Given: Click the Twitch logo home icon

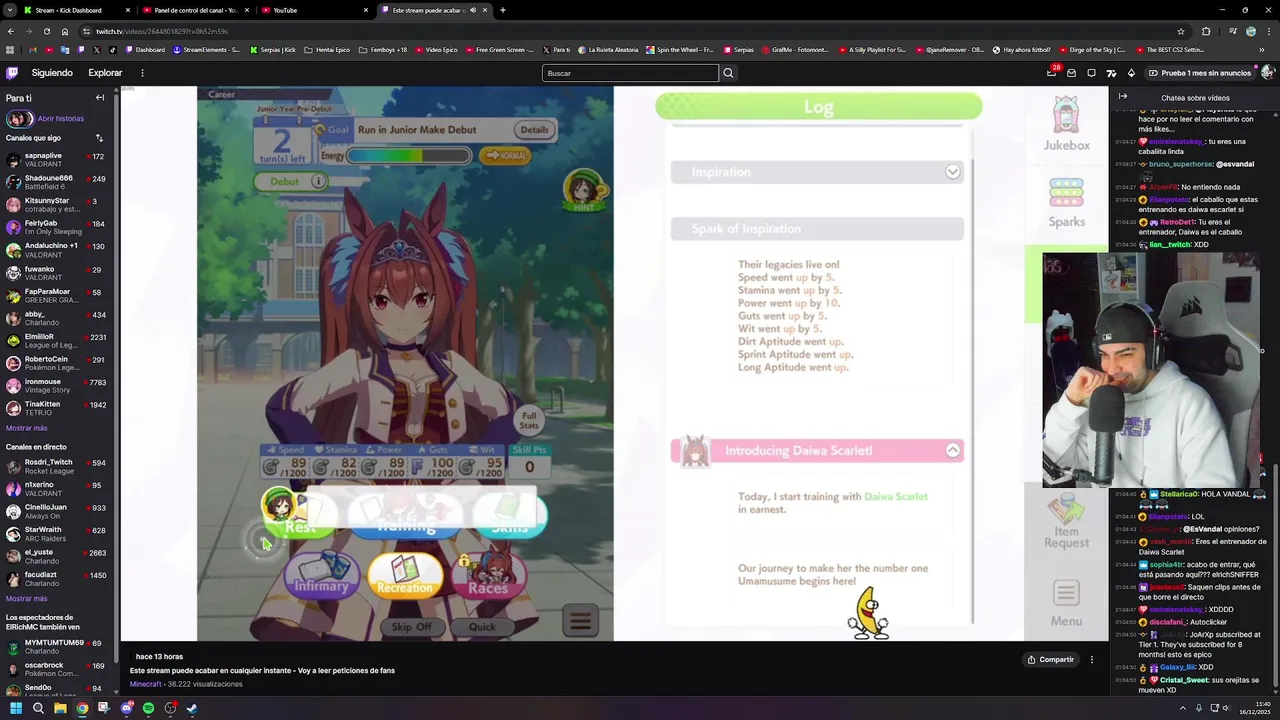Looking at the screenshot, I should click(12, 73).
